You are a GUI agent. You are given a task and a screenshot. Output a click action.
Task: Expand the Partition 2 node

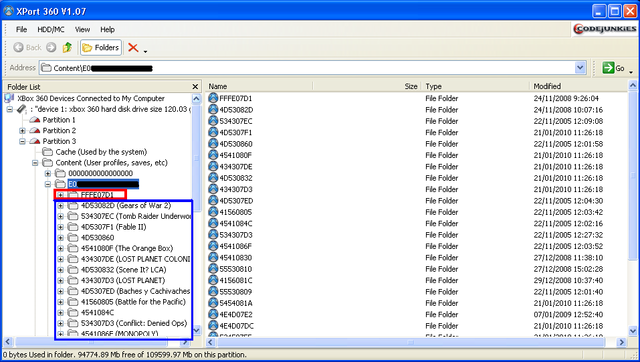[x=22, y=131]
